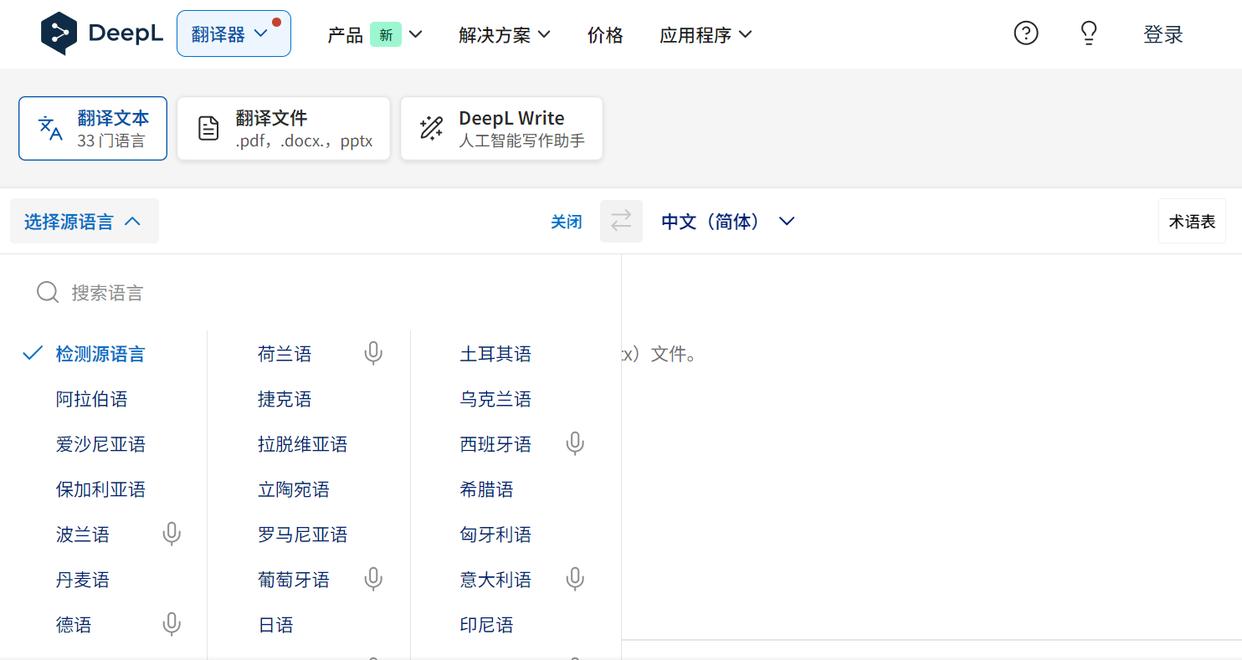Select 葡萄牙语 from the language list

click(293, 579)
